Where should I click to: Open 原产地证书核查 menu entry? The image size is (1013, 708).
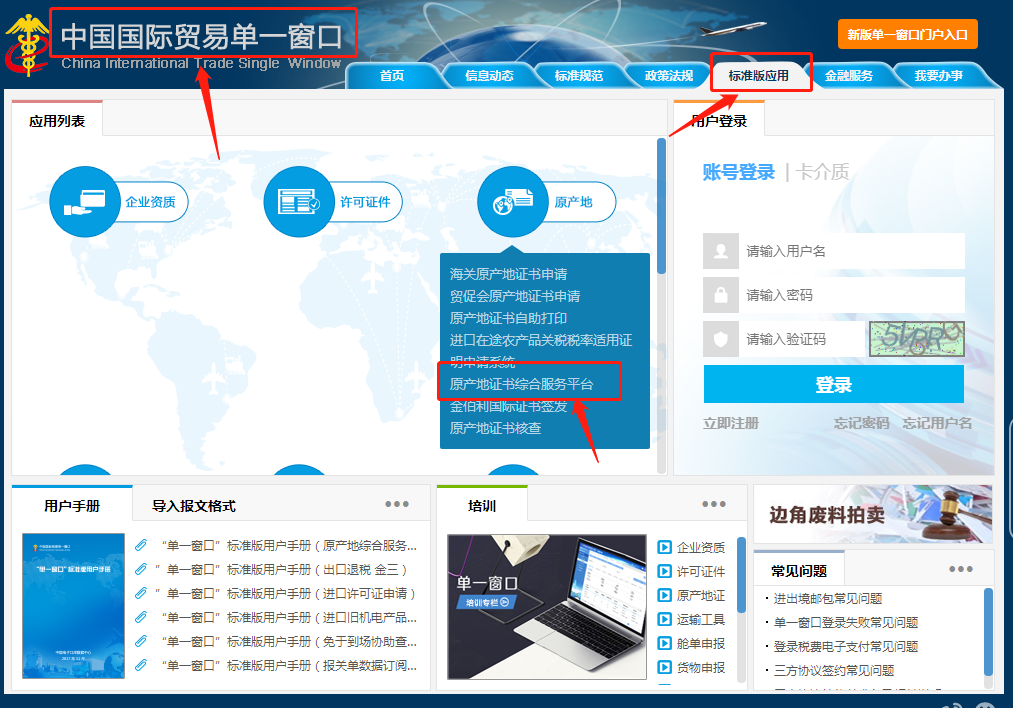[x=495, y=428]
